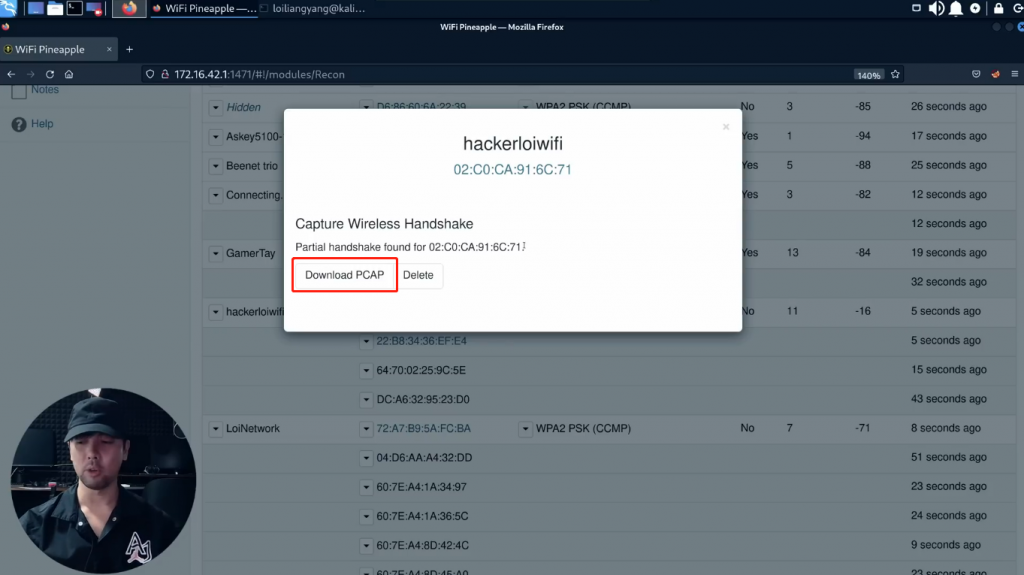This screenshot has width=1024, height=575.
Task: View site security lock information
Action: [x=165, y=74]
